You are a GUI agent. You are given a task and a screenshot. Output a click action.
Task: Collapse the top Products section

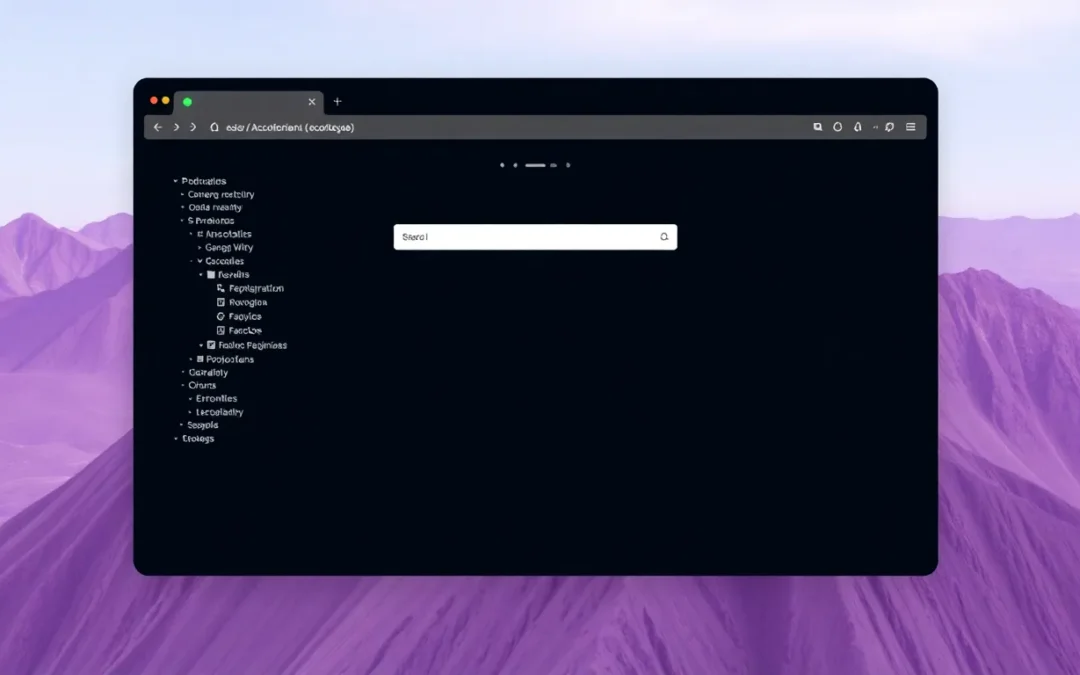(176, 181)
